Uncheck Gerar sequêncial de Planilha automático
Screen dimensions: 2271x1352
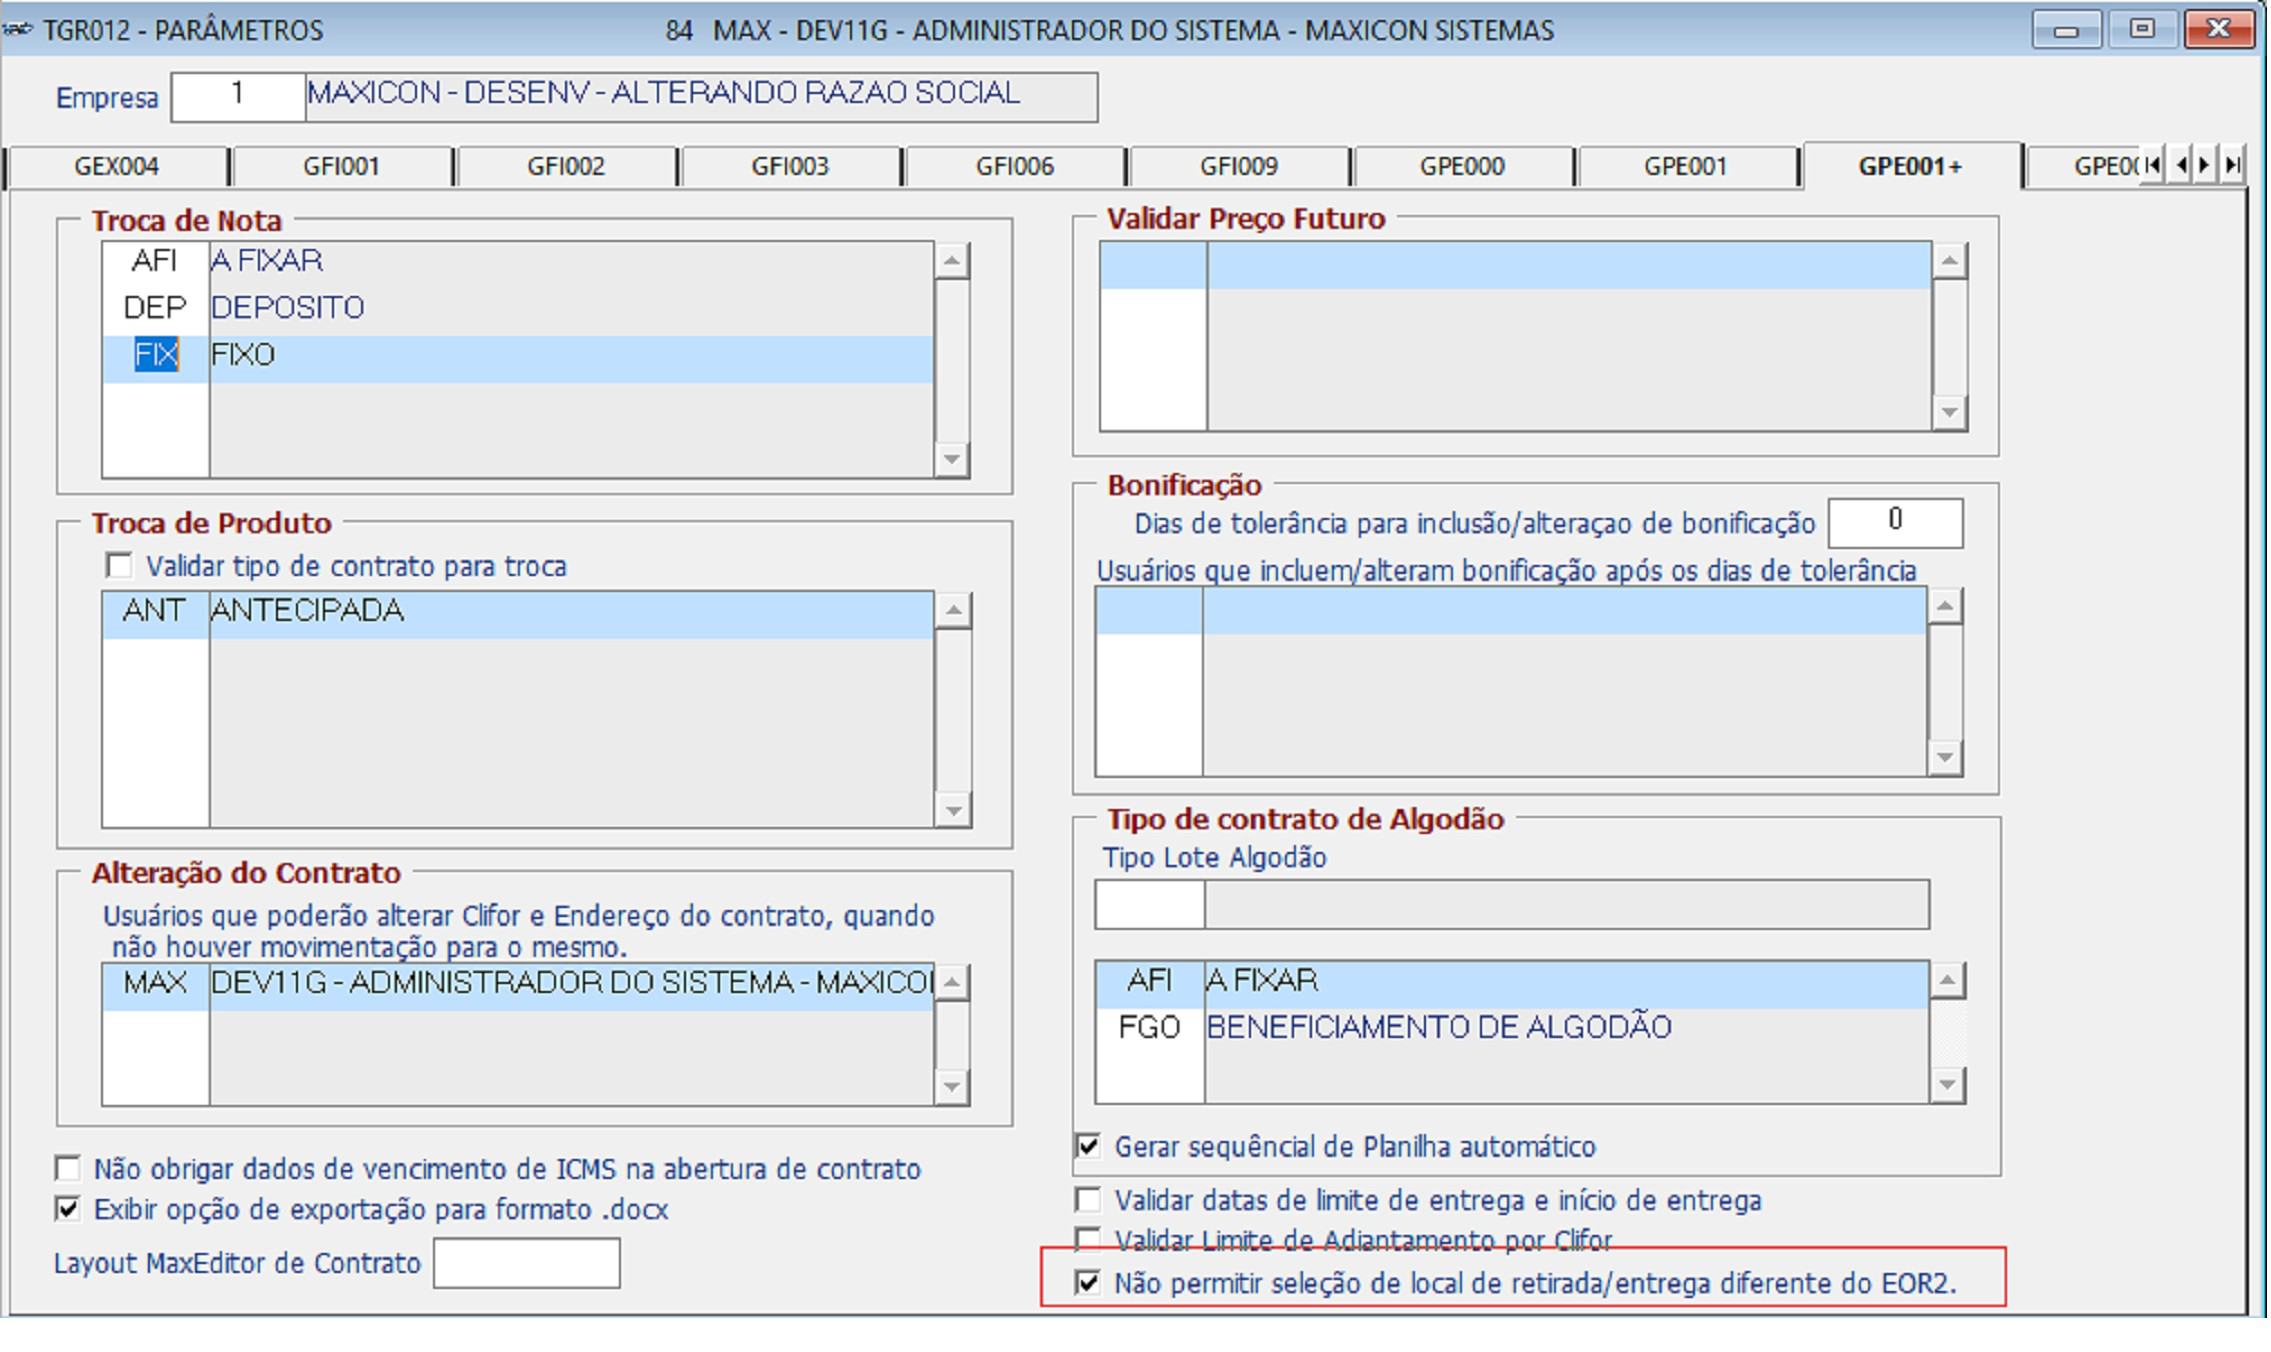[1088, 1146]
